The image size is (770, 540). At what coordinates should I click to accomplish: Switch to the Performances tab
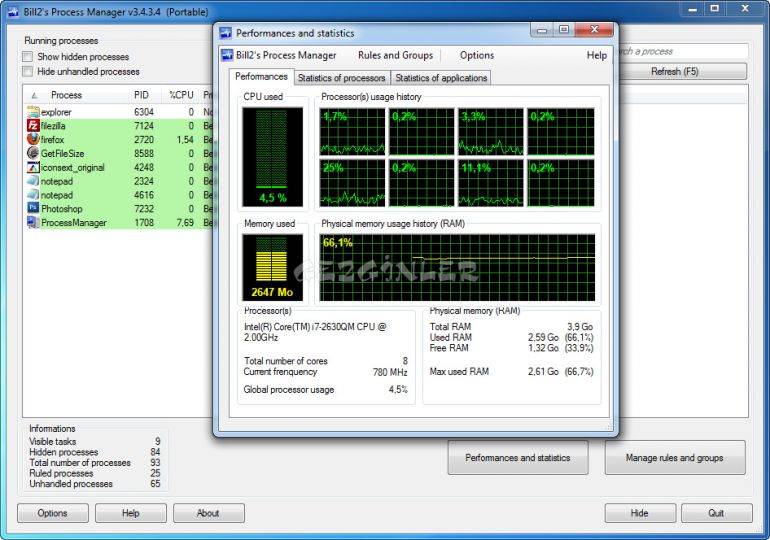click(x=261, y=77)
